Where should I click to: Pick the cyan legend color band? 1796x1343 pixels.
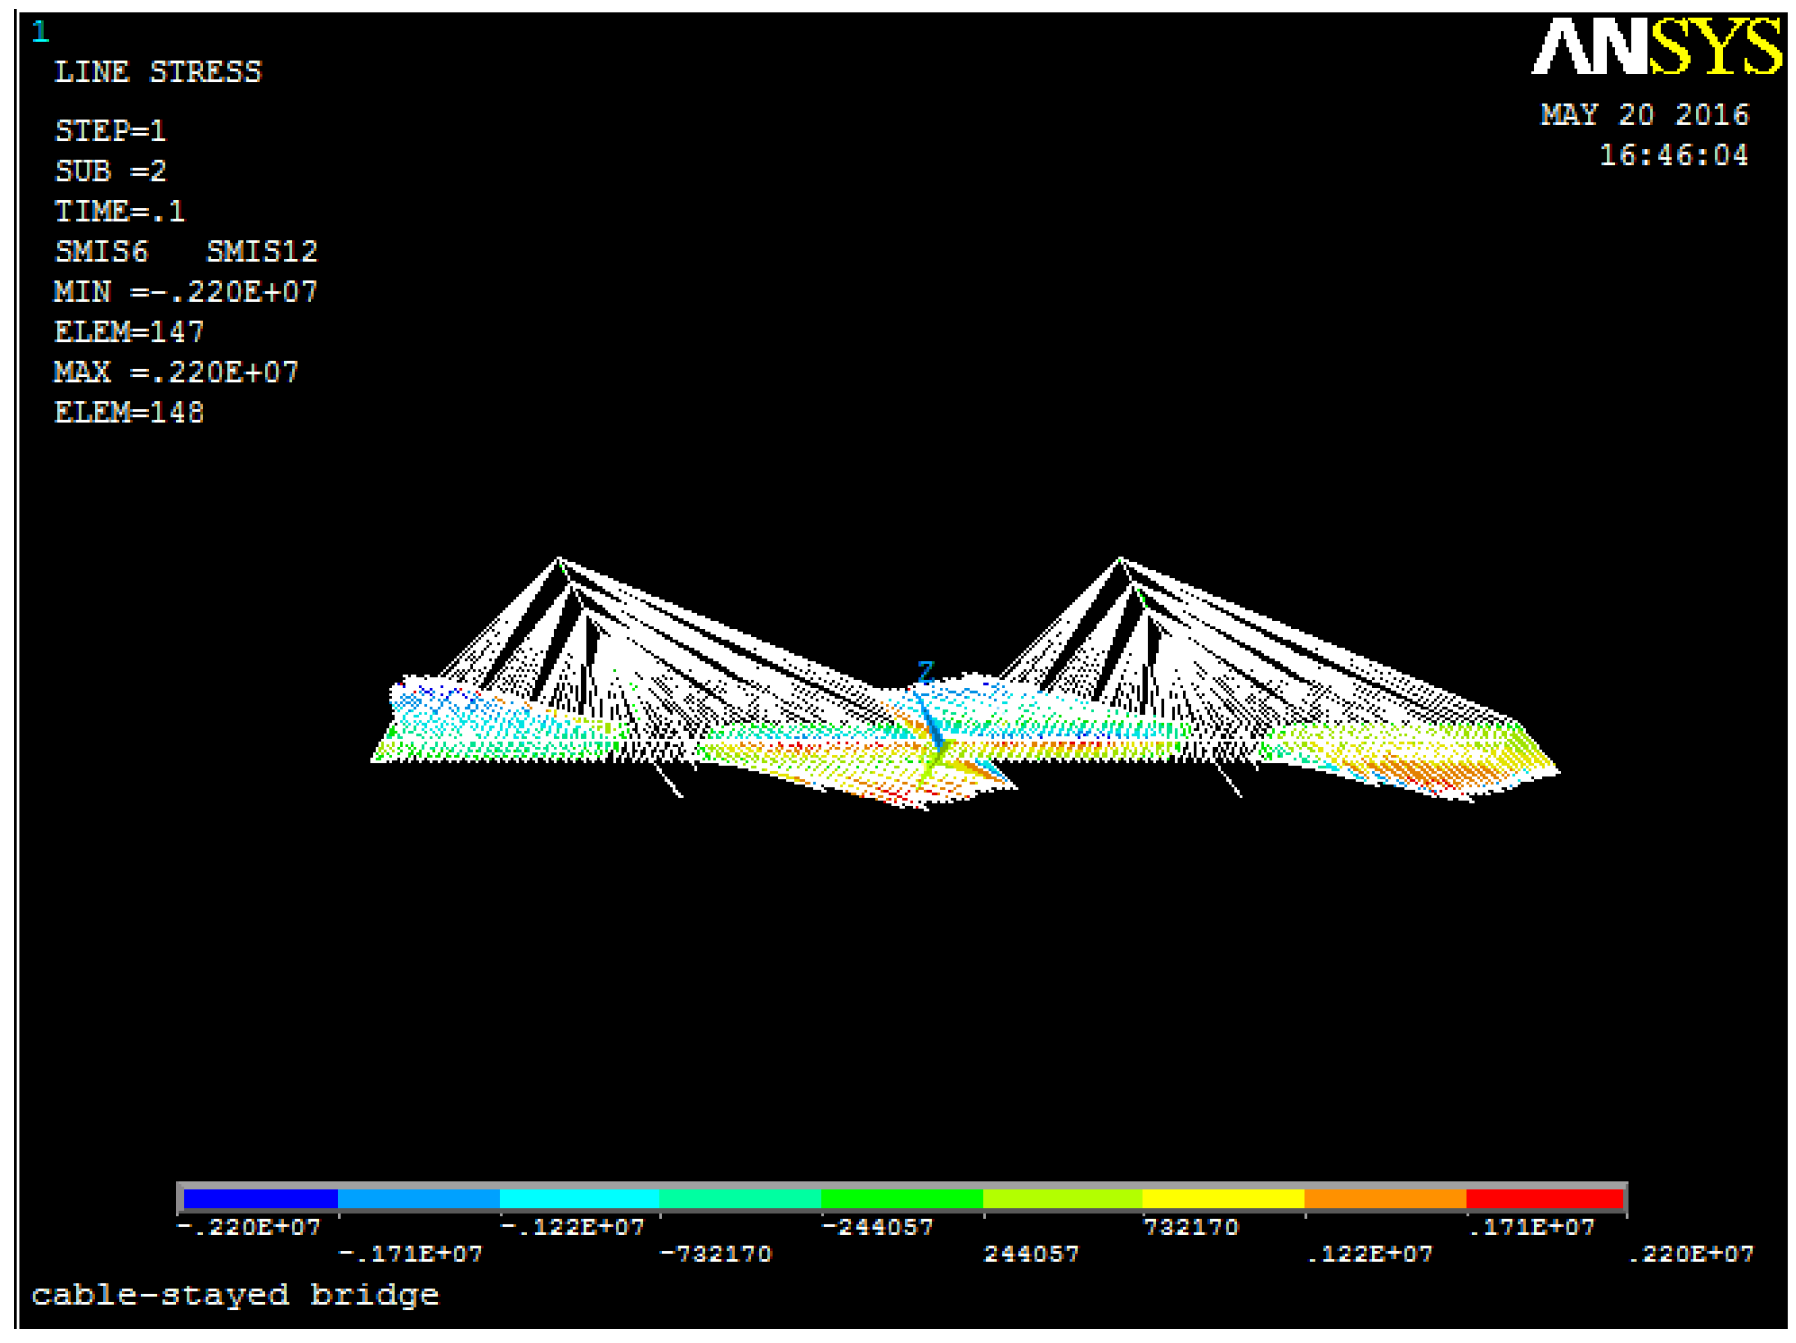point(578,1198)
